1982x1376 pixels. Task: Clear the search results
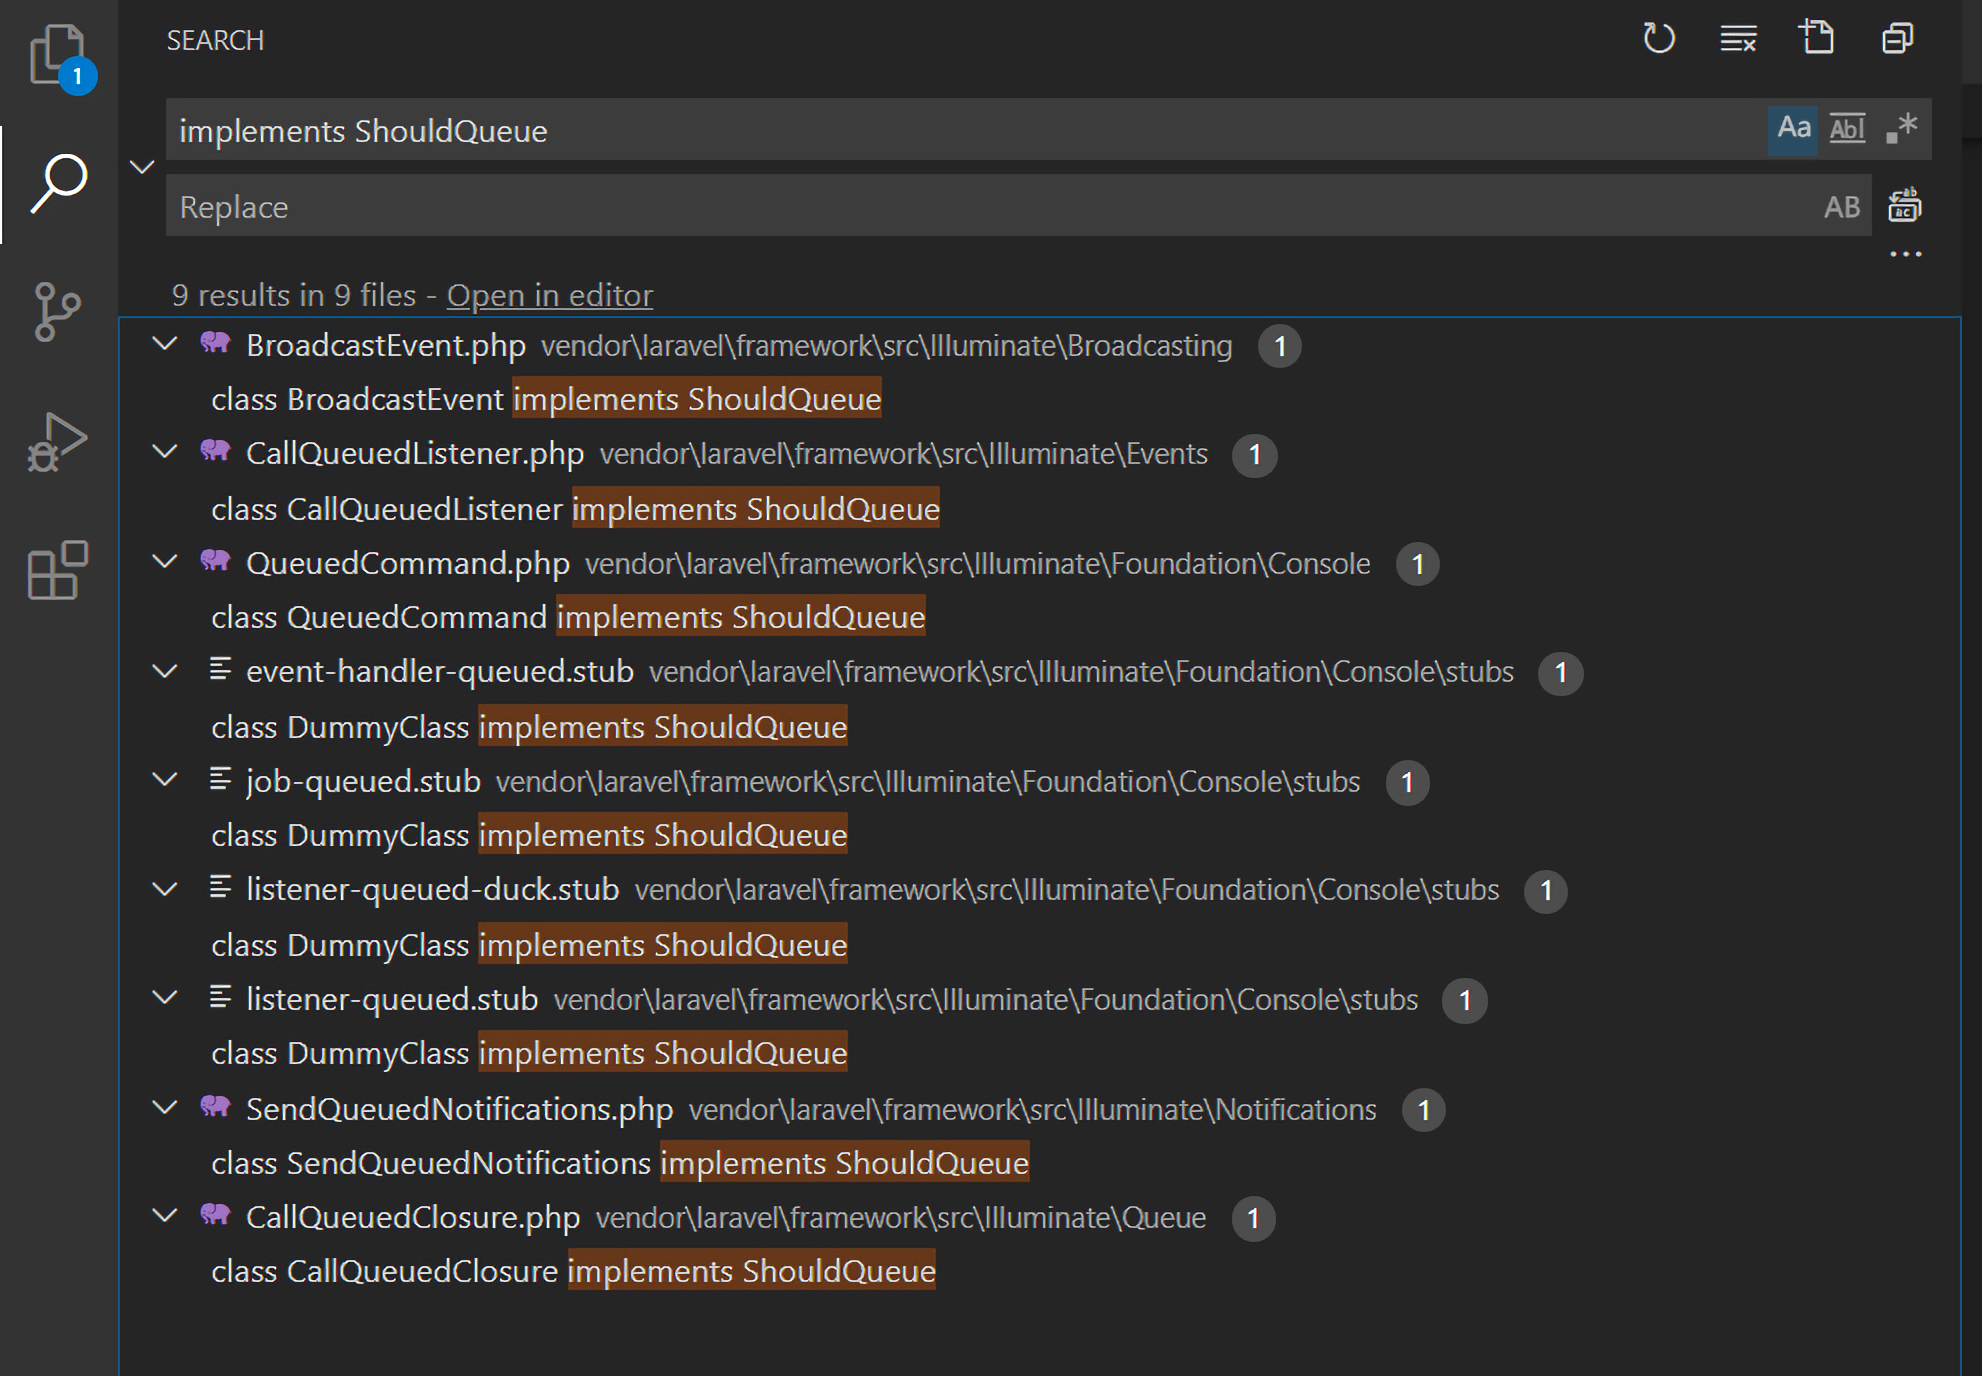point(1738,39)
